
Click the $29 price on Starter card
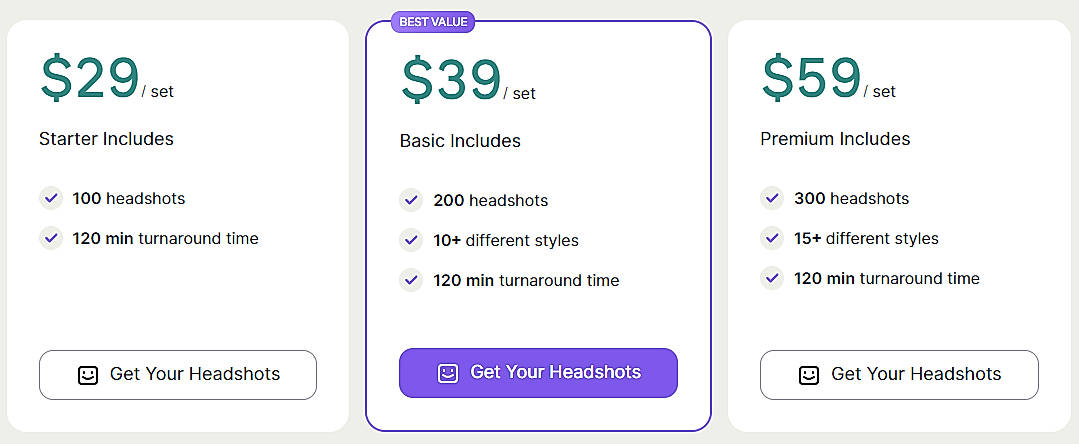pos(89,78)
